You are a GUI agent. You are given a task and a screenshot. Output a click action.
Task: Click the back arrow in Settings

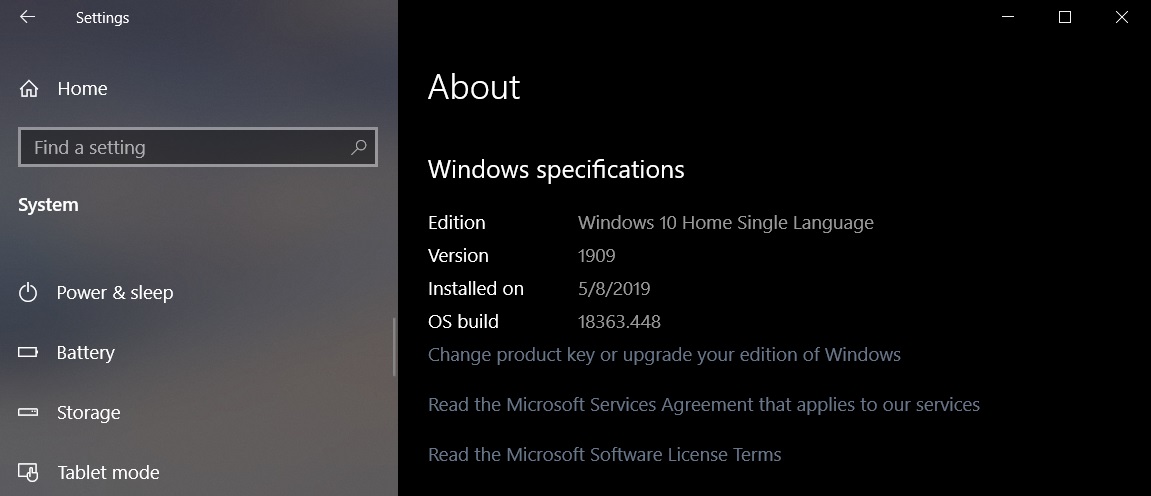[27, 17]
